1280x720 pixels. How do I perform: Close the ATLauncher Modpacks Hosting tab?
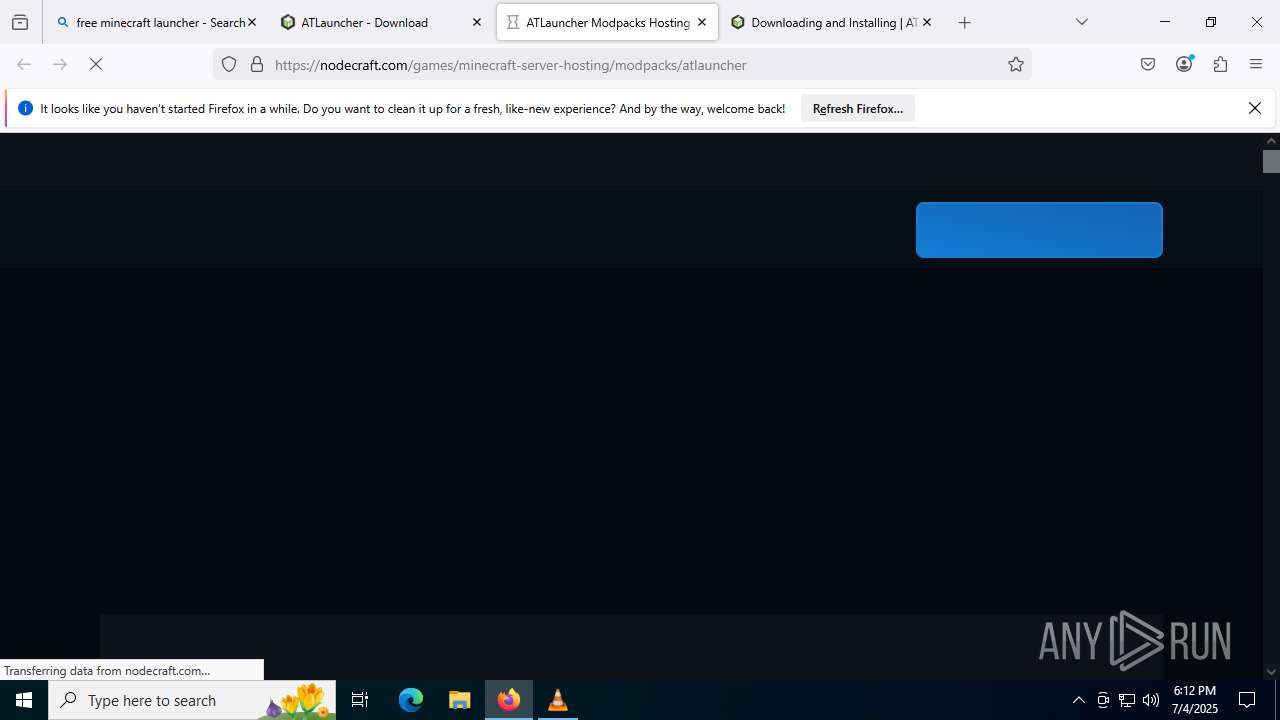(x=702, y=22)
